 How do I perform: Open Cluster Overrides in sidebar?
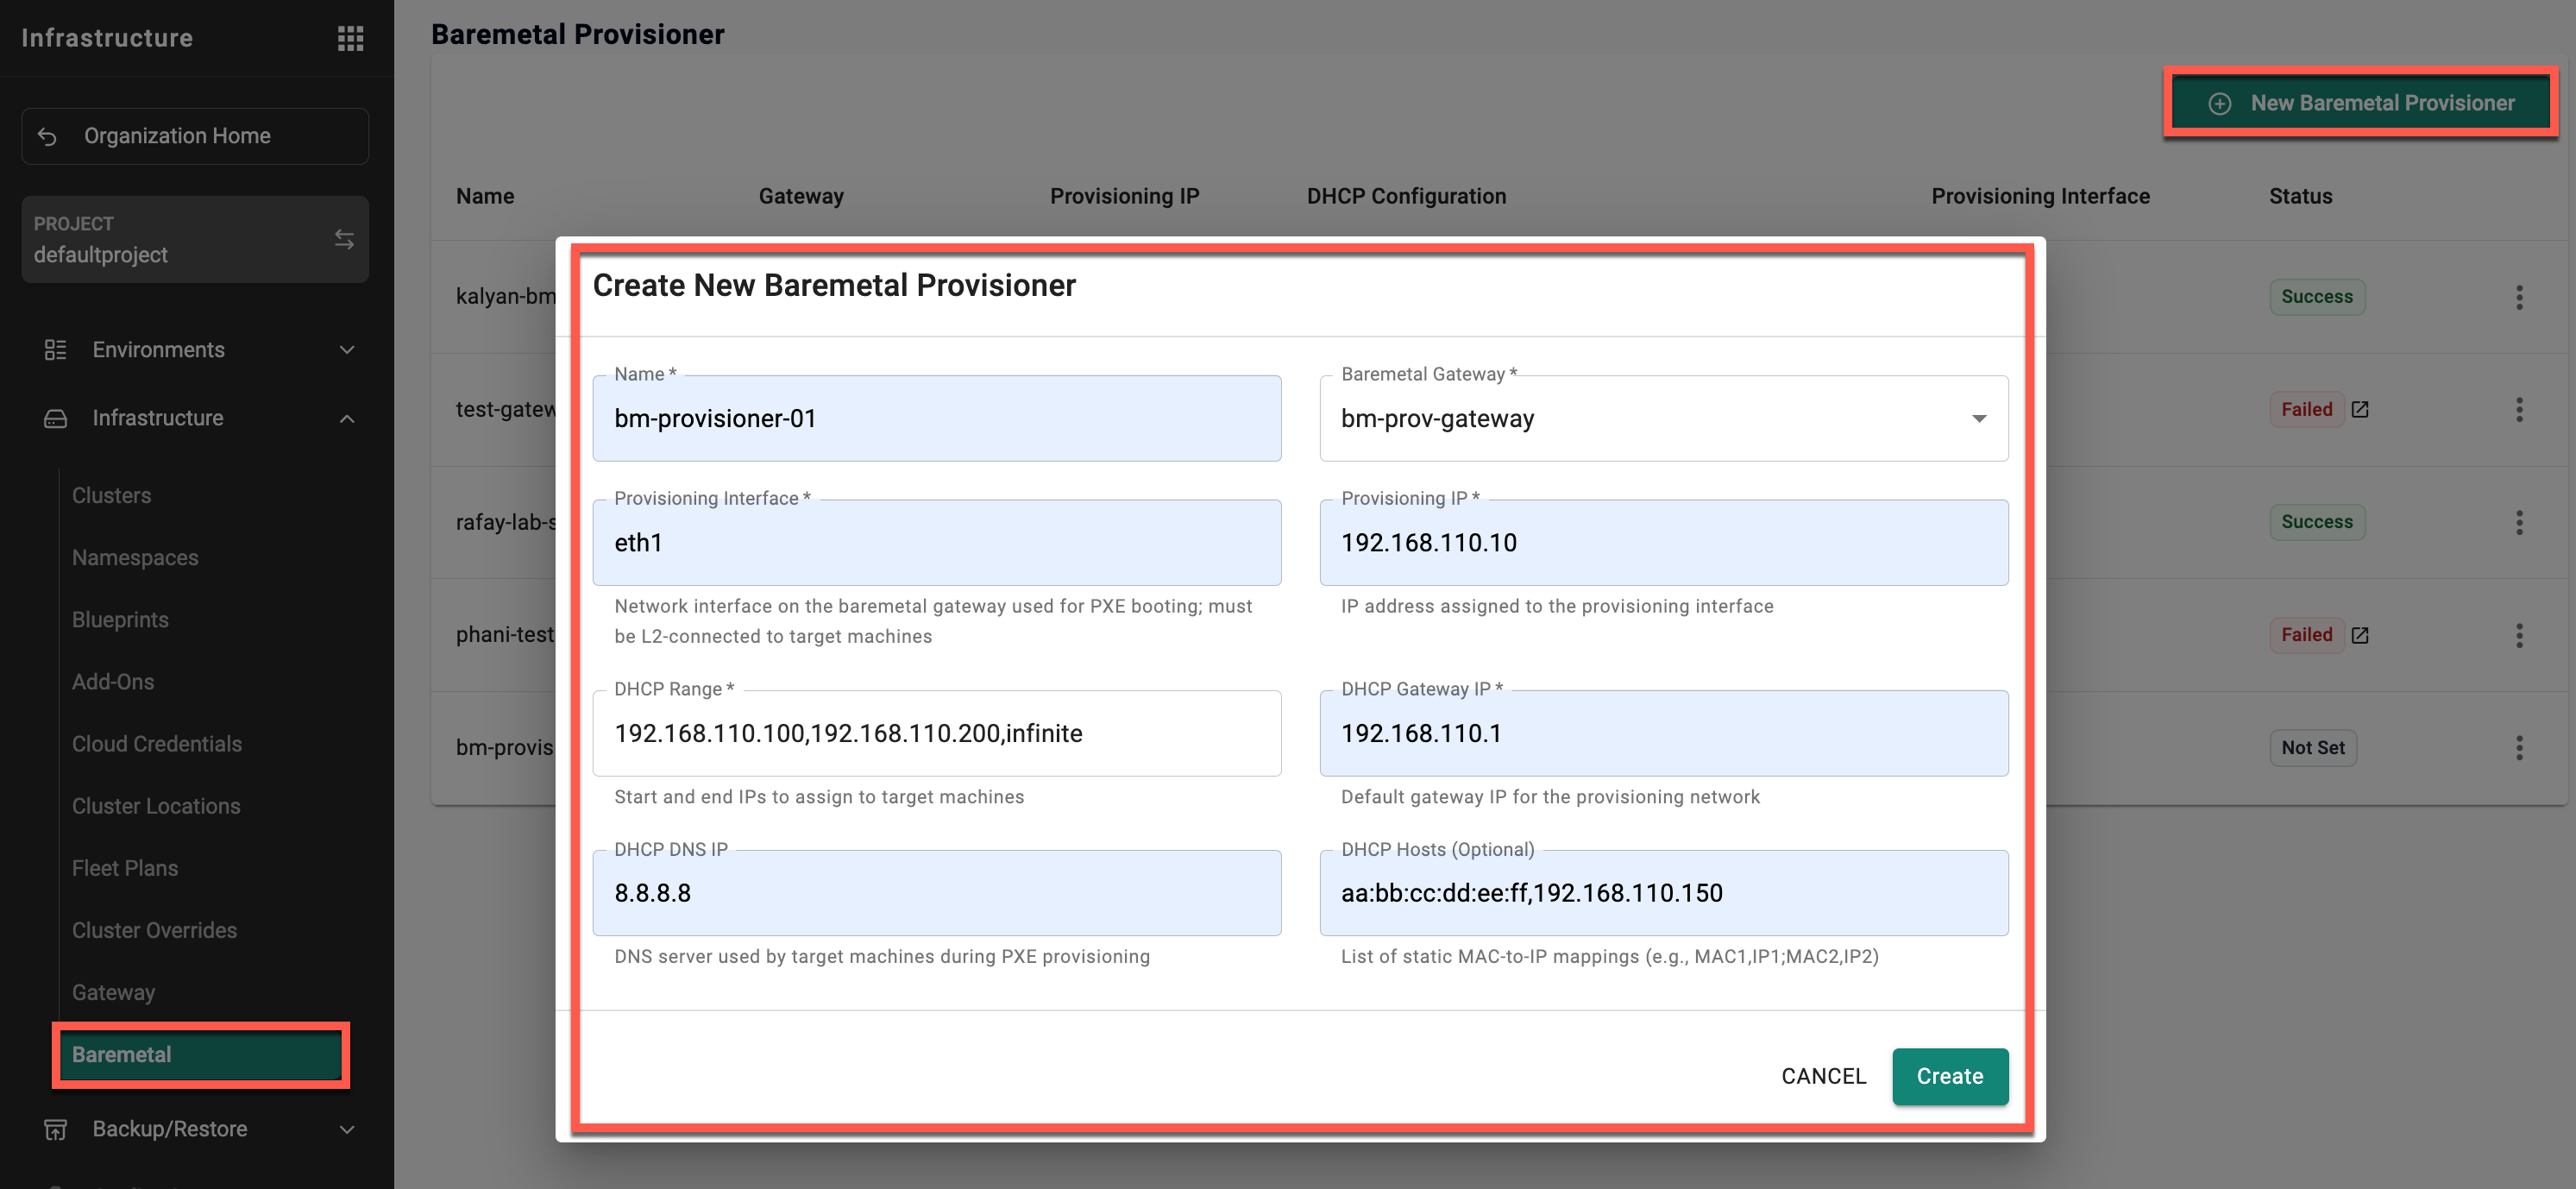click(x=154, y=930)
